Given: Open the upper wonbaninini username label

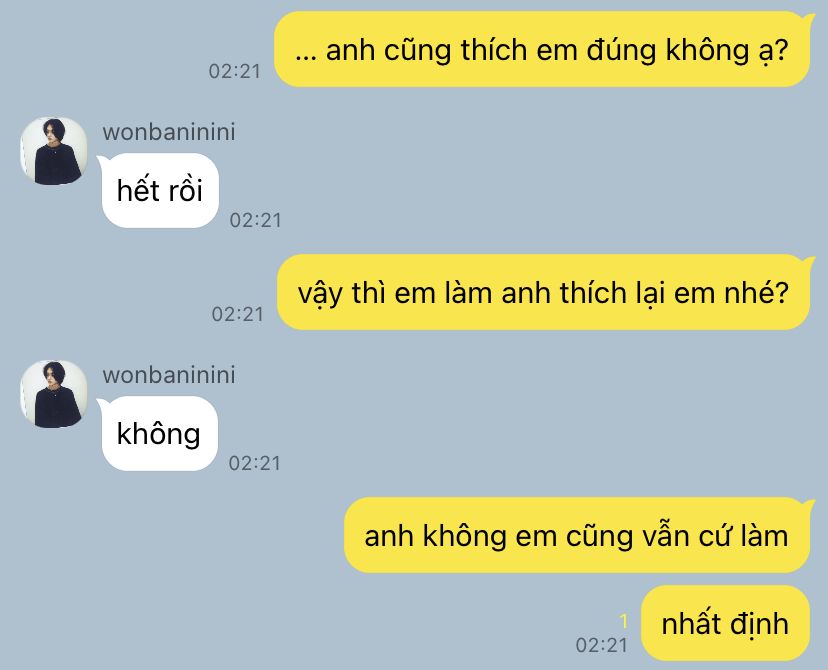Looking at the screenshot, I should [169, 132].
